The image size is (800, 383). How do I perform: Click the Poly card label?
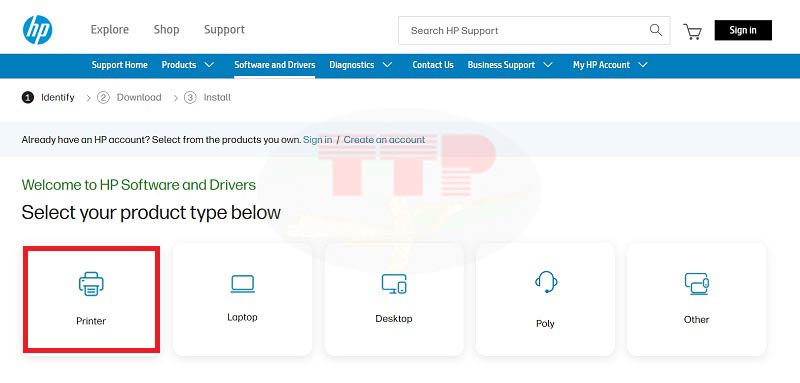pos(545,324)
